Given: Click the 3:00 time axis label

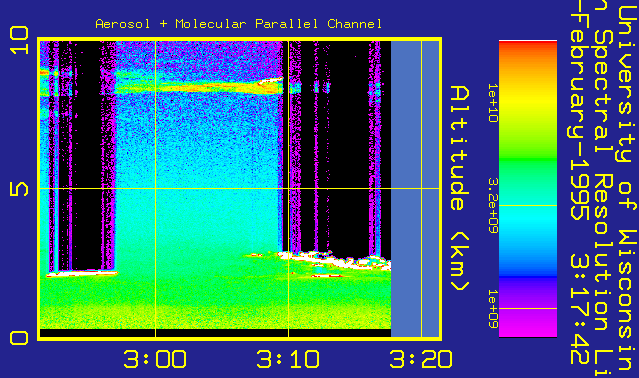Looking at the screenshot, I should 155,359.
